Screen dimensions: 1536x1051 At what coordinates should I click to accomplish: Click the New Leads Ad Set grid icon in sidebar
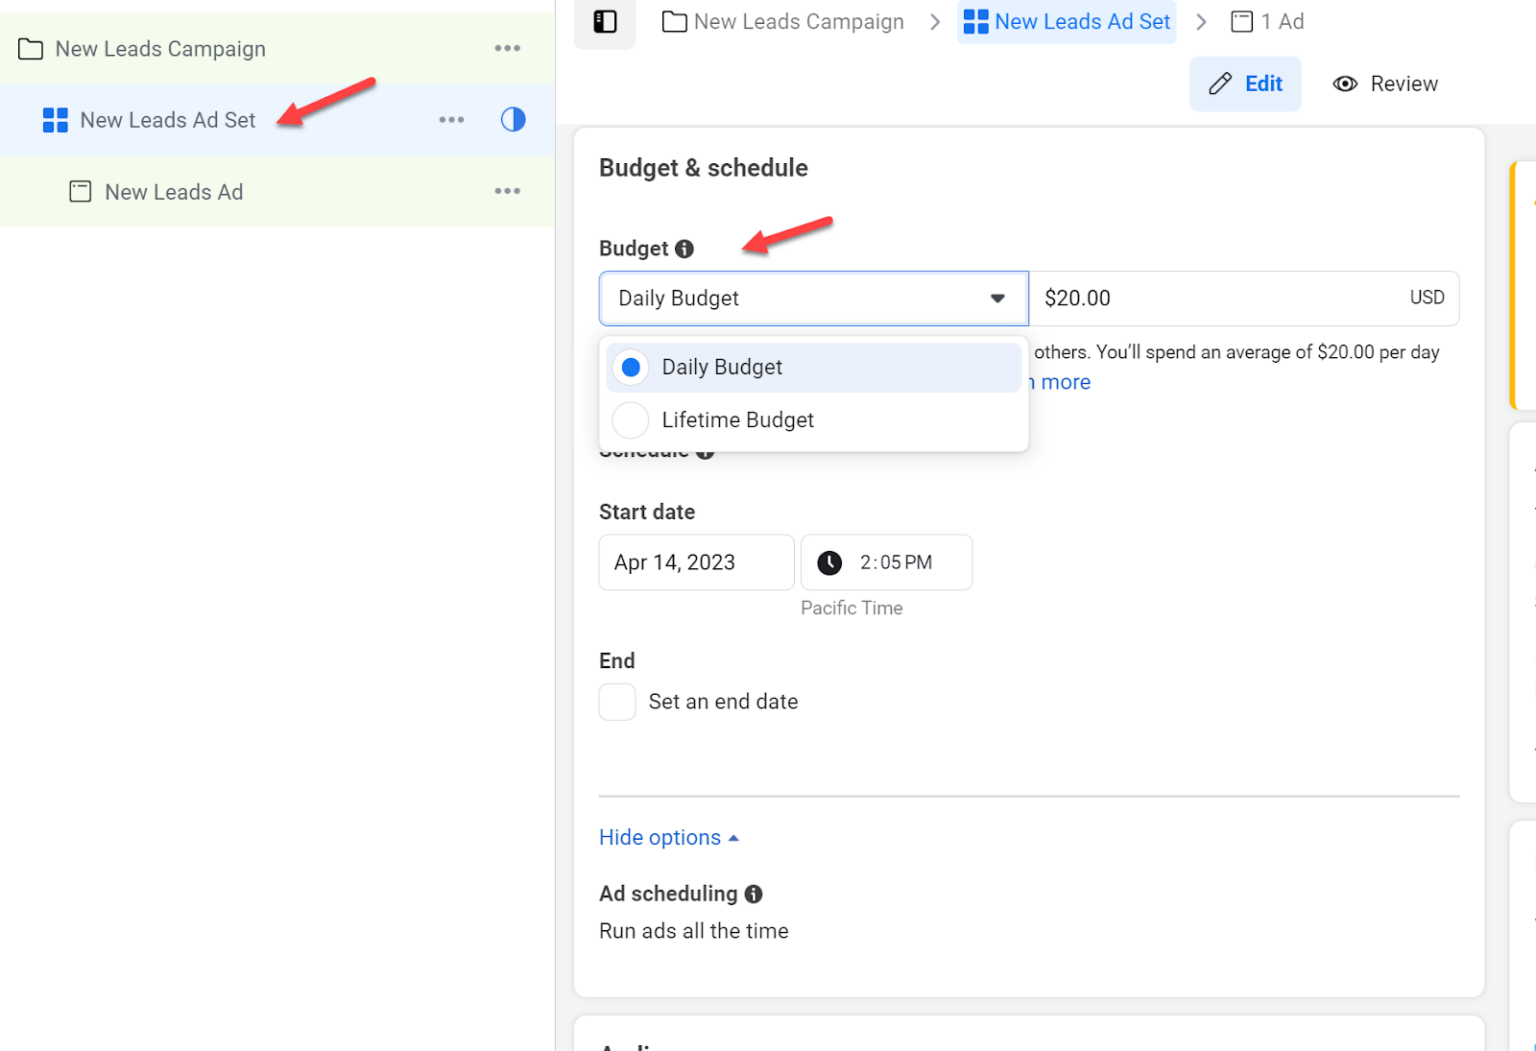(55, 120)
